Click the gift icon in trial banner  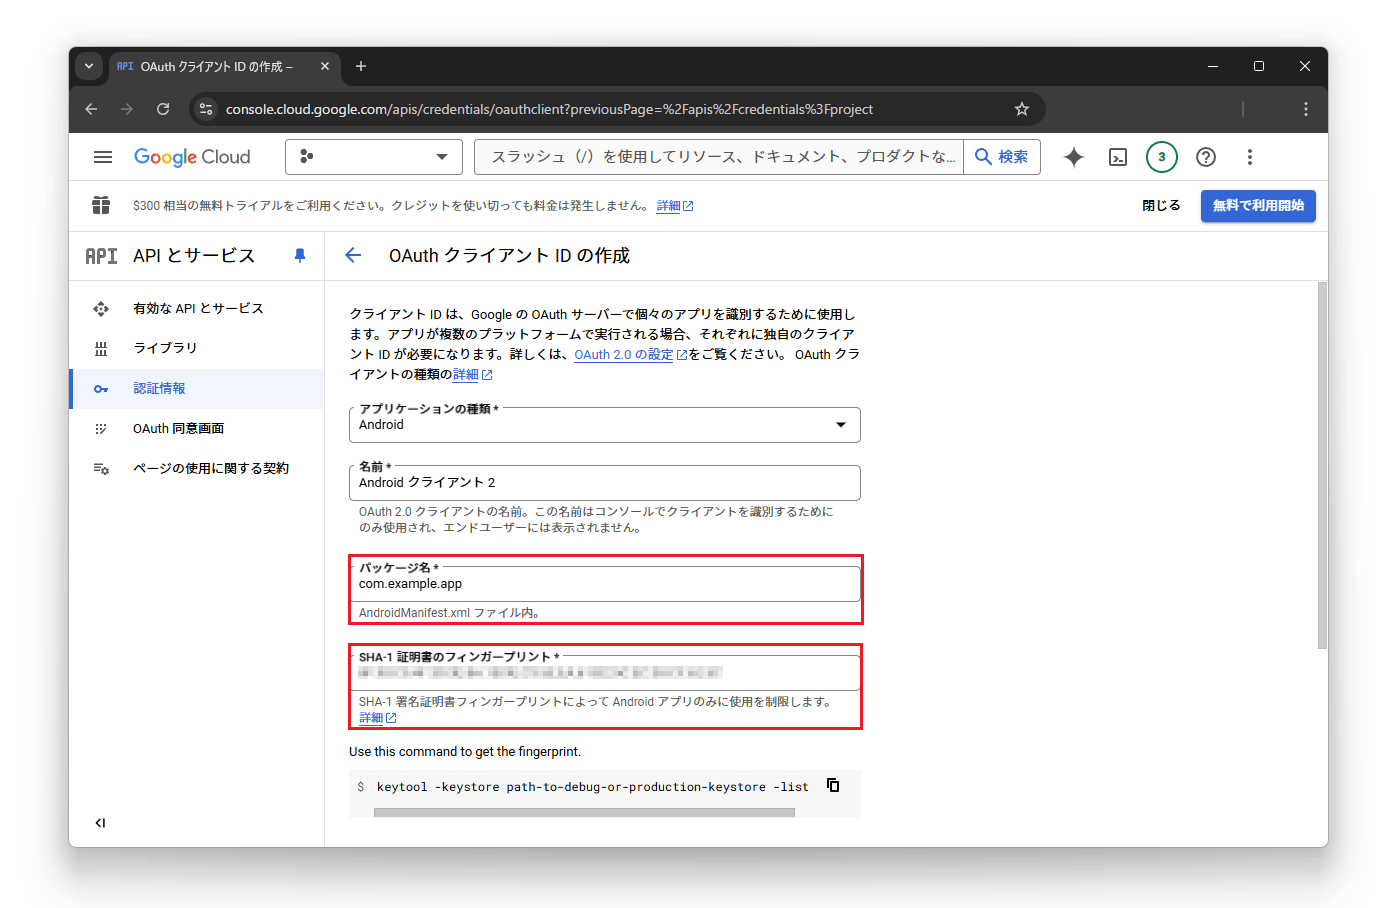pos(101,205)
